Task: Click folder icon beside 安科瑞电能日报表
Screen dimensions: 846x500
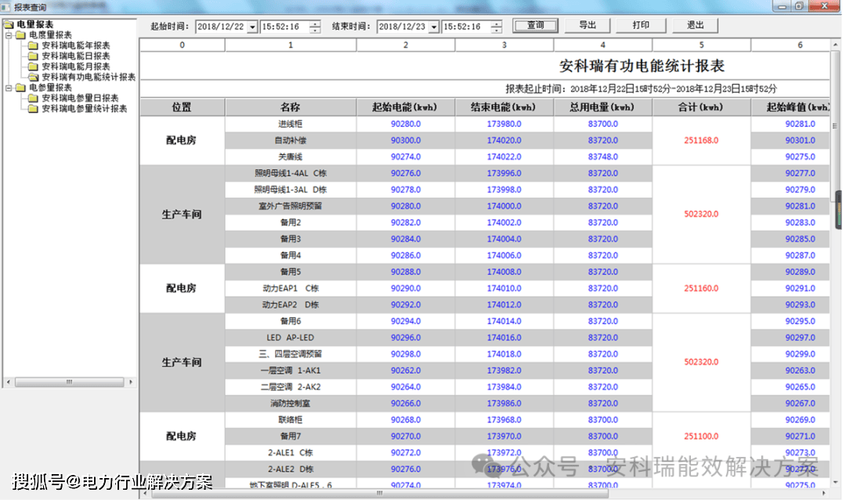Action: pyautogui.click(x=33, y=56)
